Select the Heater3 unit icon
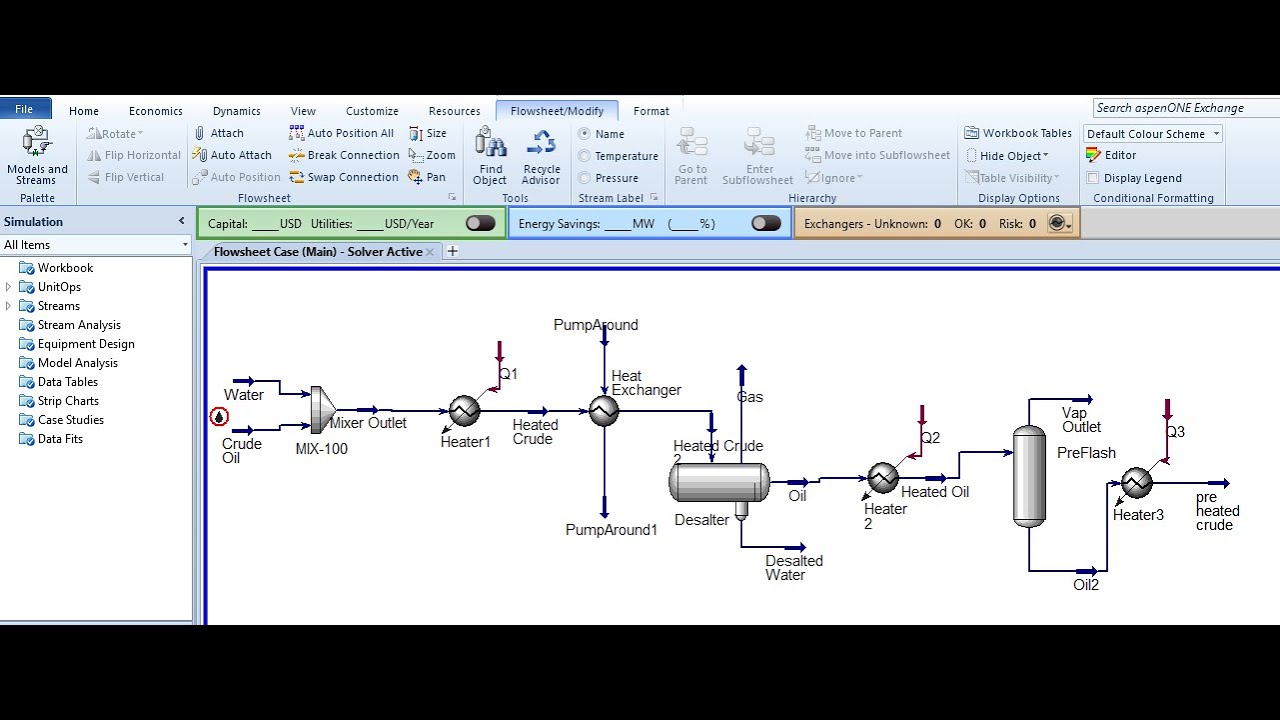Viewport: 1280px width, 720px height. (x=1137, y=483)
